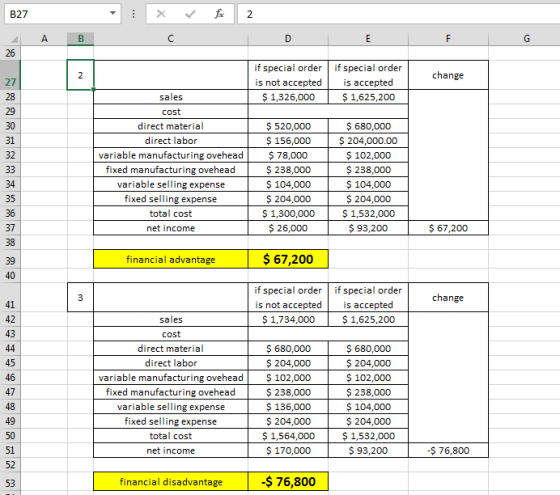The width and height of the screenshot is (560, 495).
Task: Select column G header
Action: 526,39
